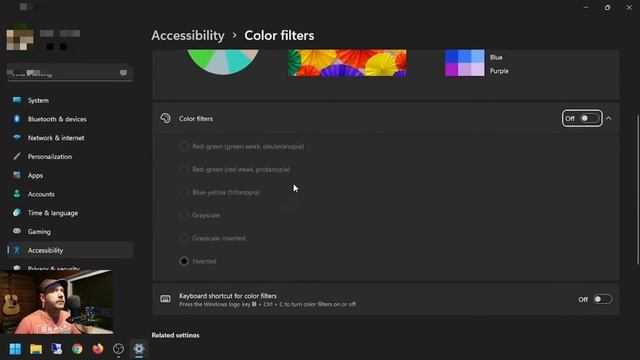Open System settings in the sidebar
640x360 pixels.
(70, 100)
